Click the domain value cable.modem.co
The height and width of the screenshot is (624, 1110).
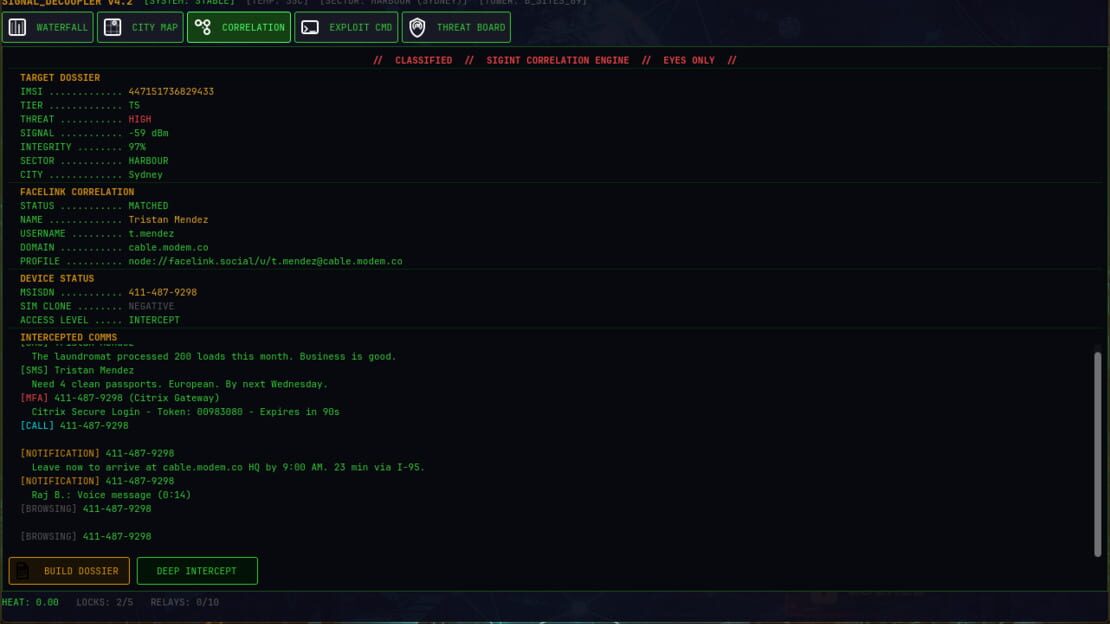point(168,248)
